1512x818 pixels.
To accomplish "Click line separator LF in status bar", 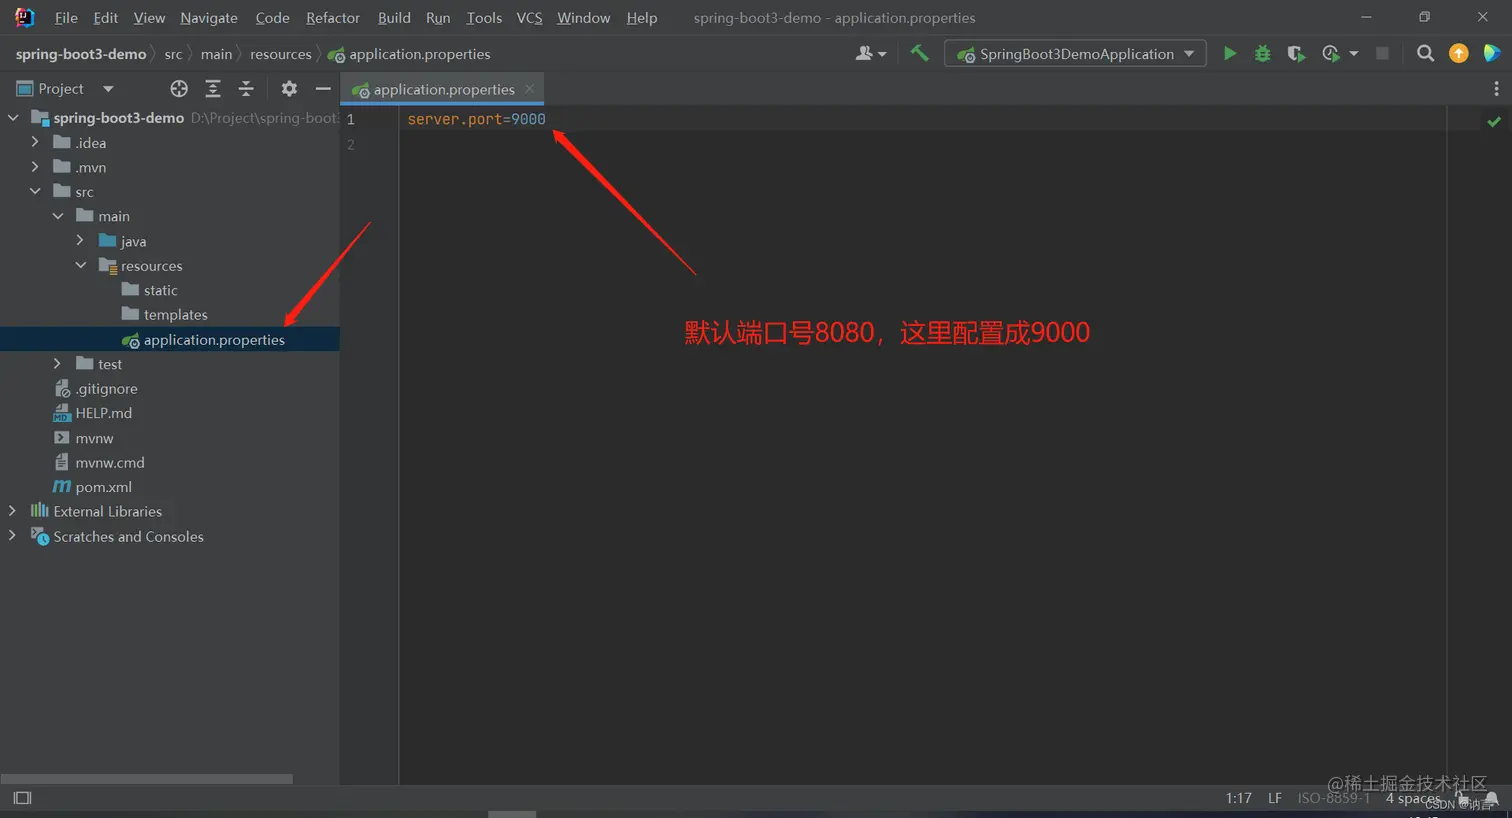I will pyautogui.click(x=1275, y=798).
